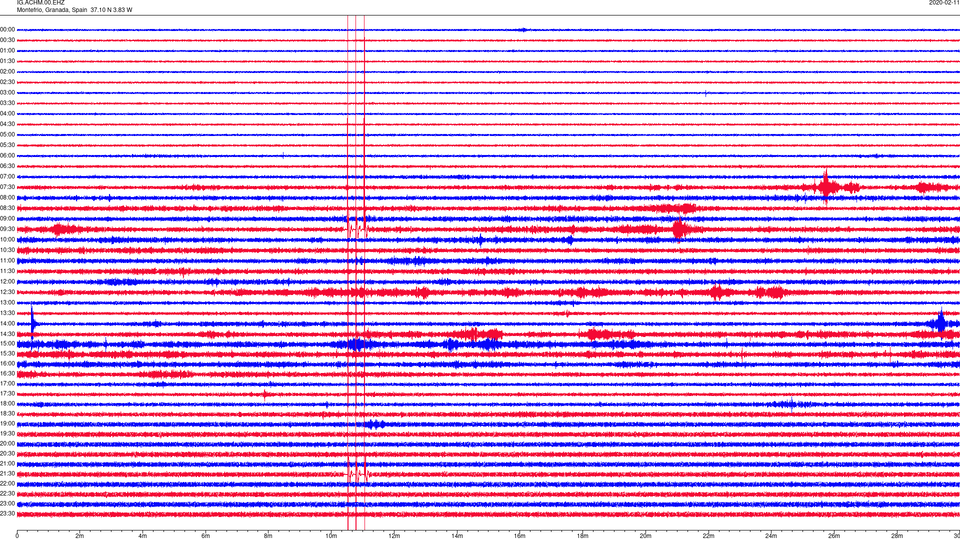
Task: Click the 19:30 trace label
Action: pyautogui.click(x=8, y=433)
